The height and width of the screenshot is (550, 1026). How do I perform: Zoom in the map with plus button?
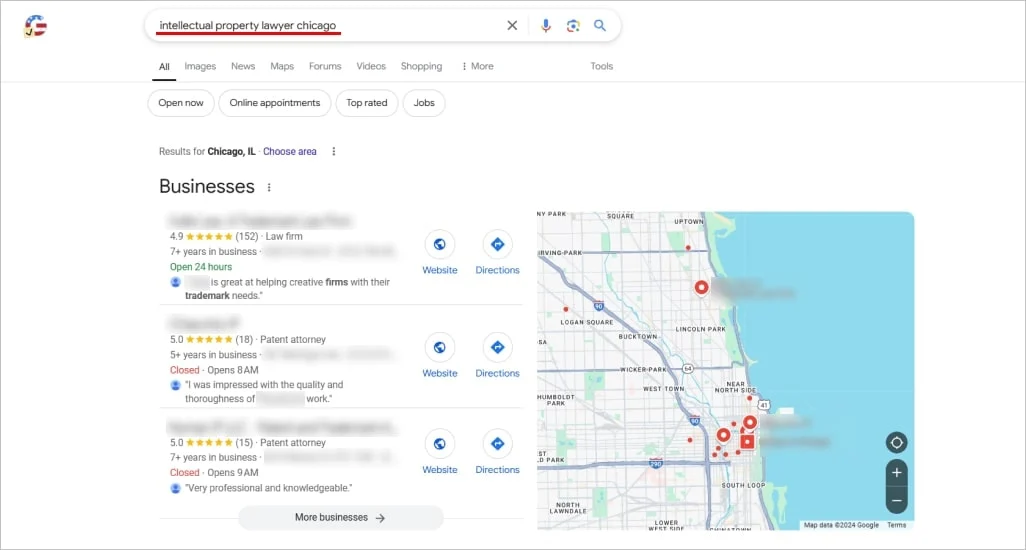pos(896,472)
